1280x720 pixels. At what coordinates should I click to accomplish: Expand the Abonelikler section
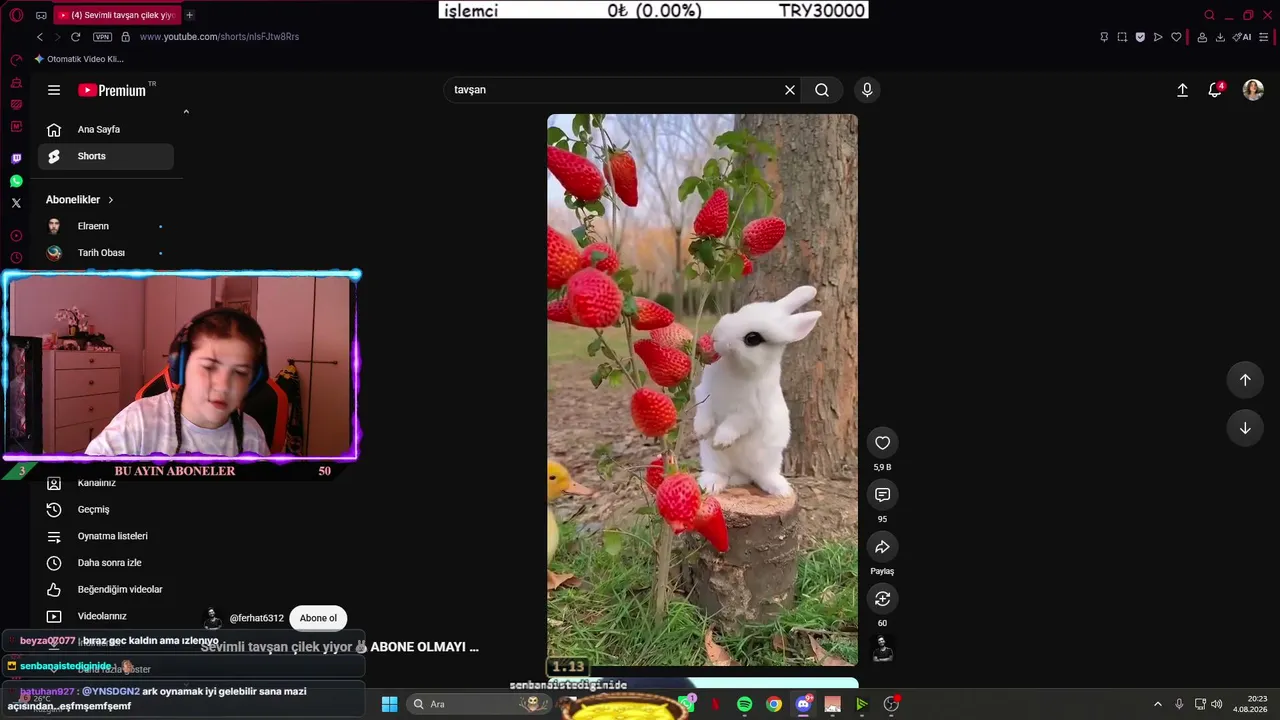(x=80, y=200)
